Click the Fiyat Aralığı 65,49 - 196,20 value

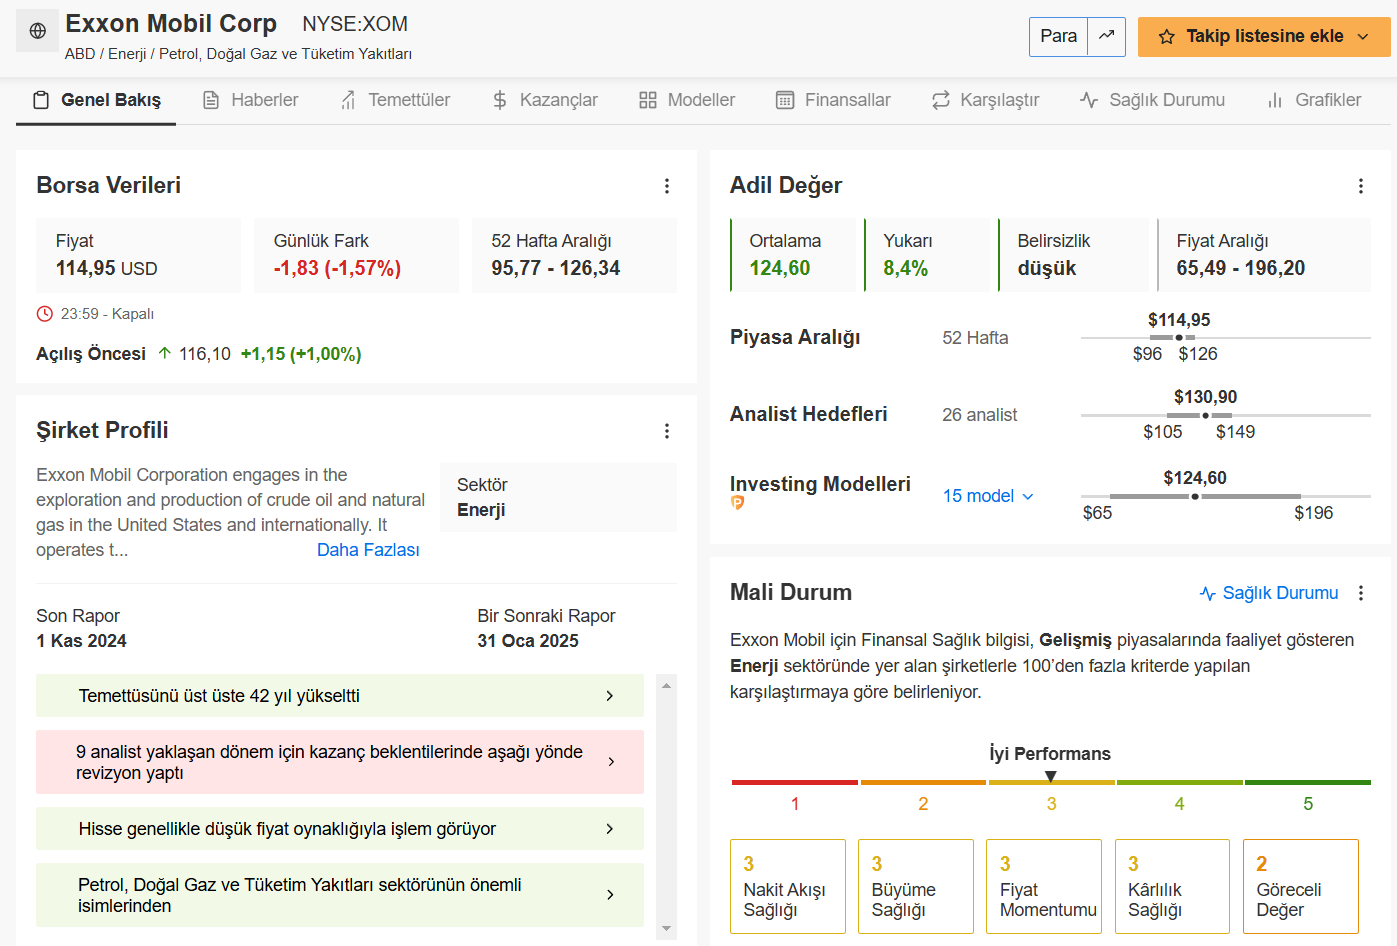click(x=1241, y=268)
